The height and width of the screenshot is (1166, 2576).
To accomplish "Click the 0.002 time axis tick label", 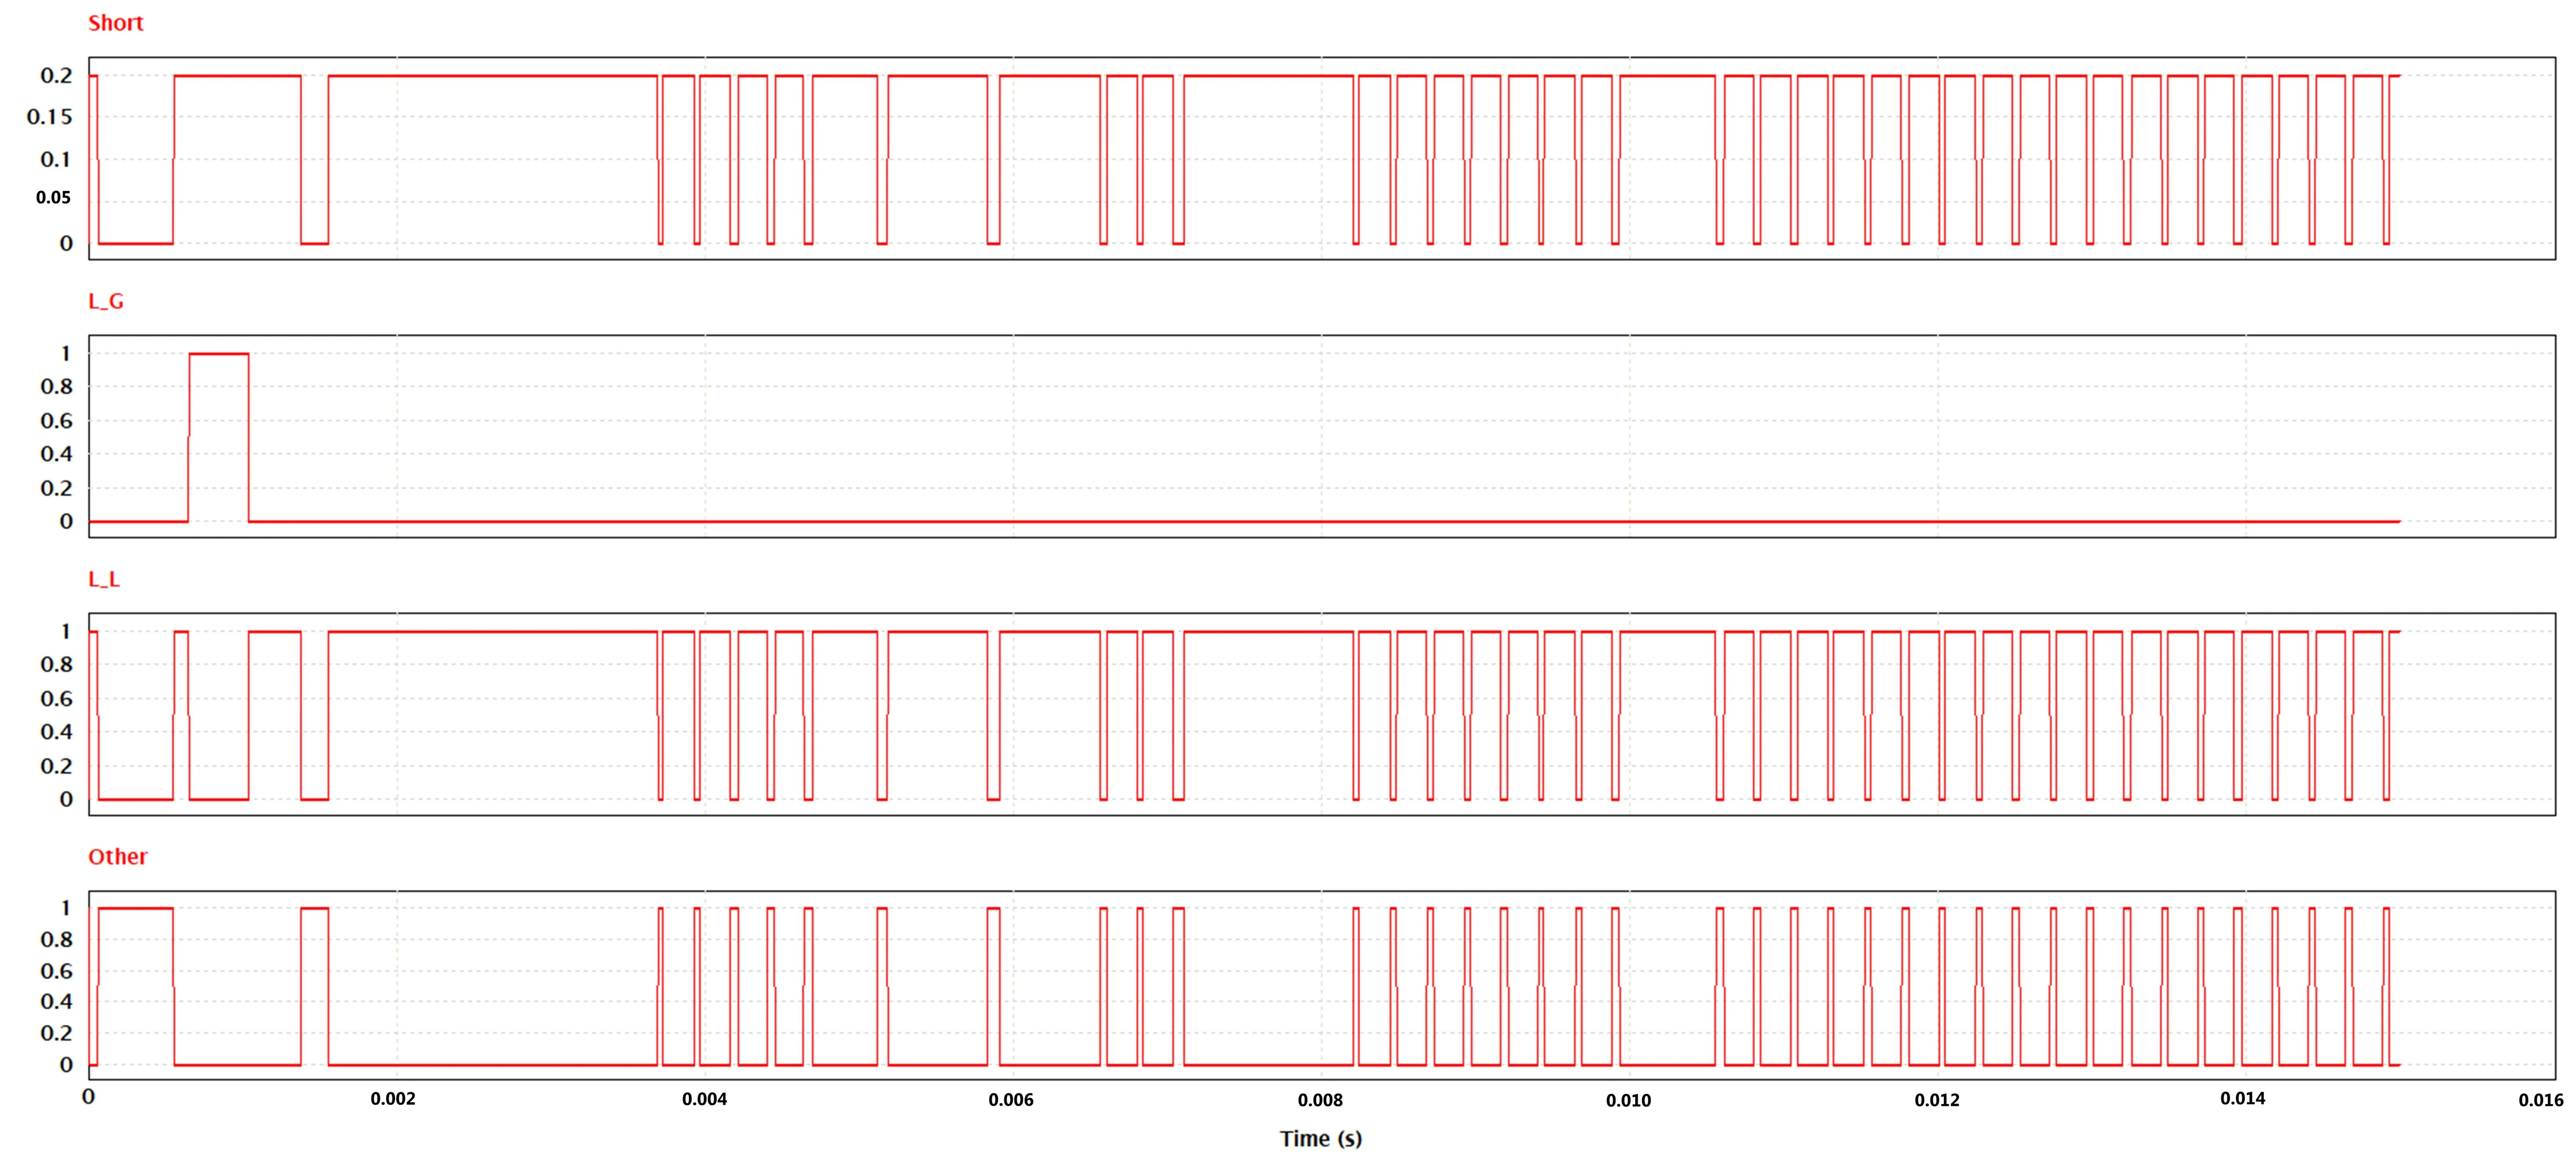I will coord(393,1099).
